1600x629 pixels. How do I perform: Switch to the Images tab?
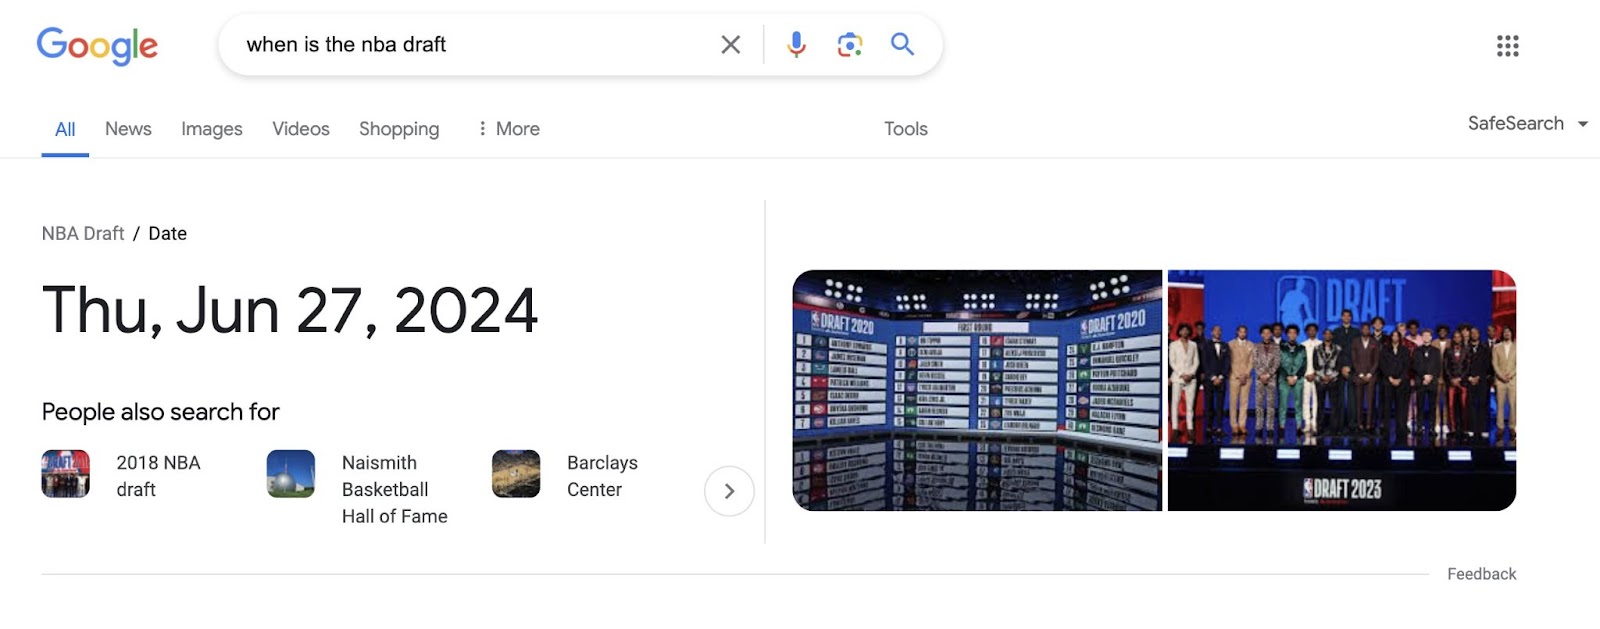[212, 129]
